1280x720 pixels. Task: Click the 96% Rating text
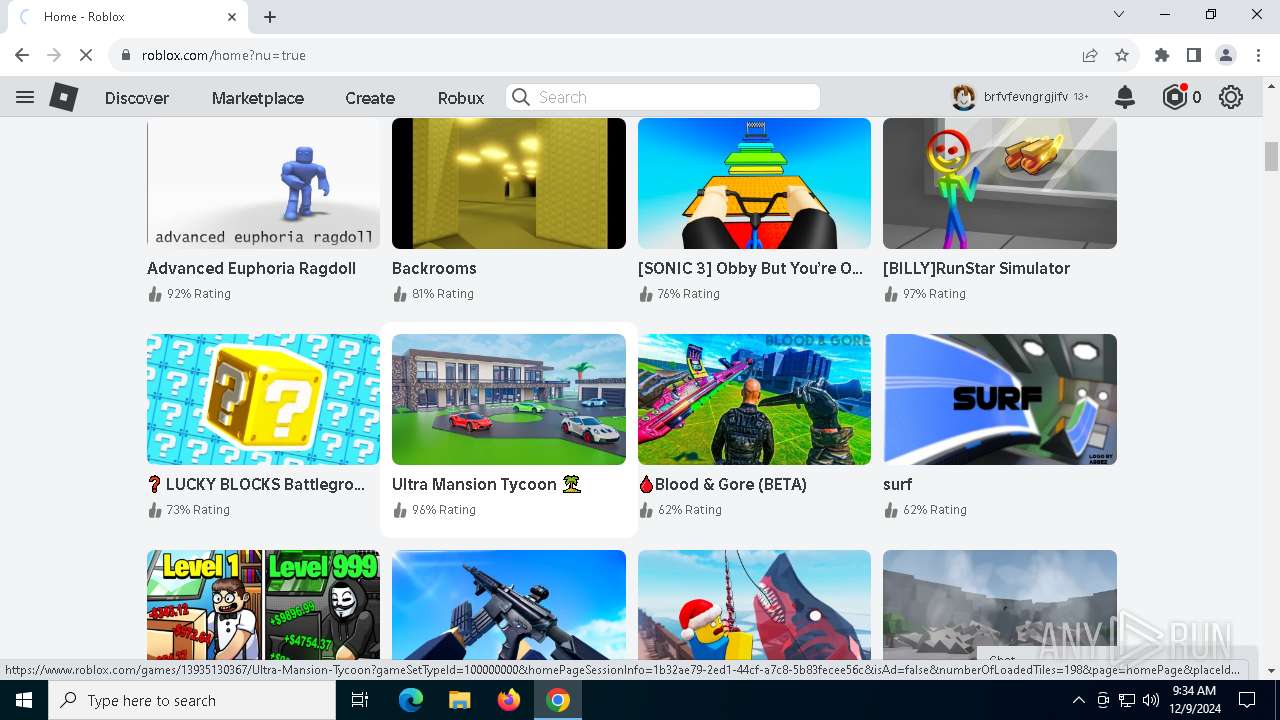(444, 510)
